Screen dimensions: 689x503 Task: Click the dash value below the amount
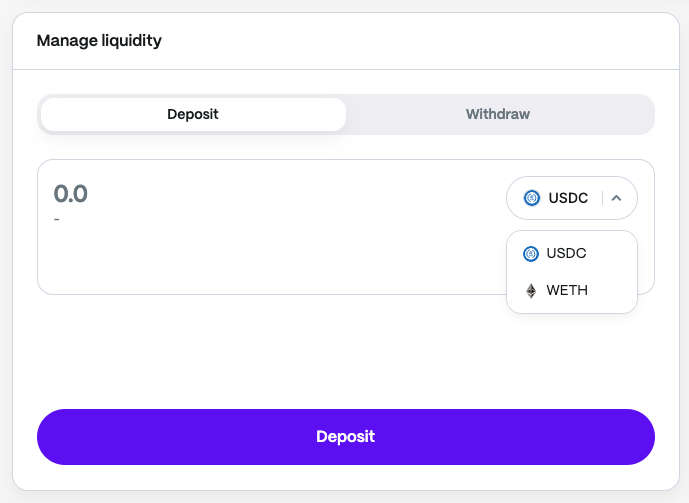pyautogui.click(x=57, y=219)
